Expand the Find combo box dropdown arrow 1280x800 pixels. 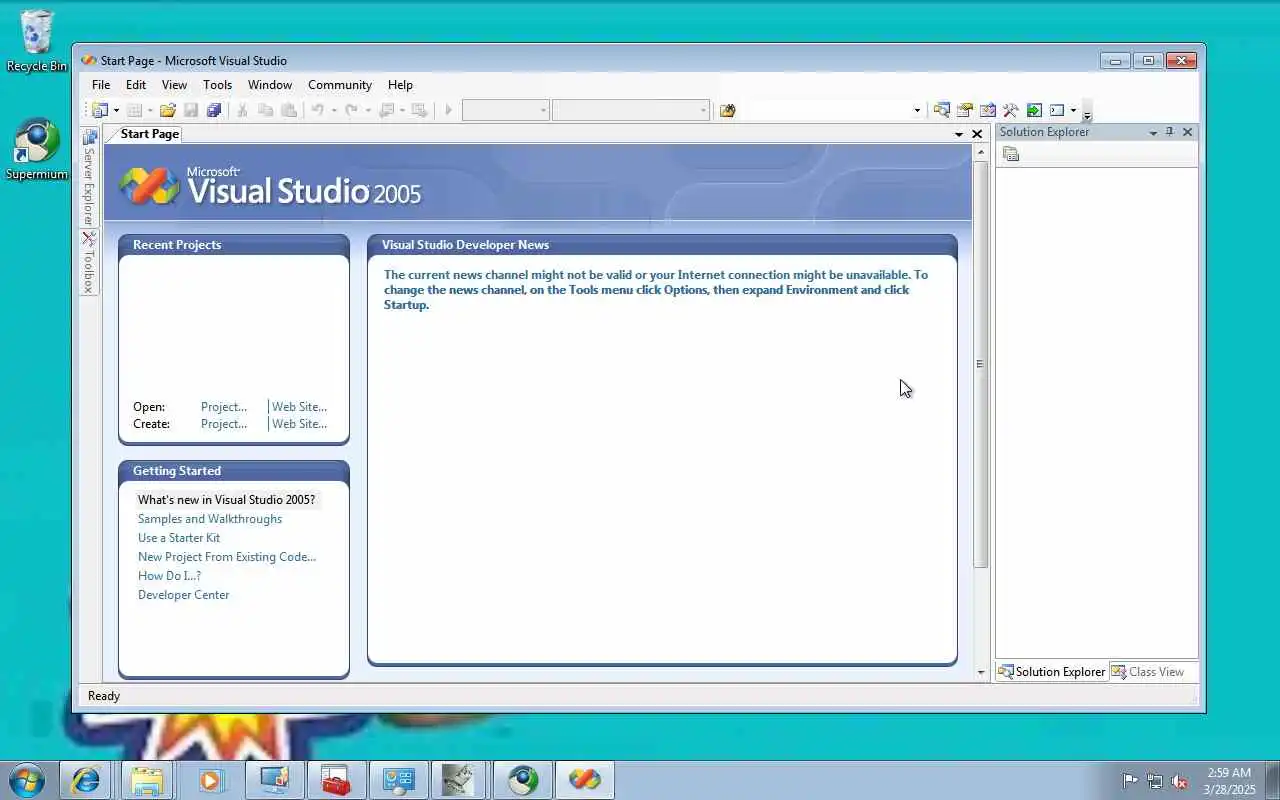coord(917,110)
